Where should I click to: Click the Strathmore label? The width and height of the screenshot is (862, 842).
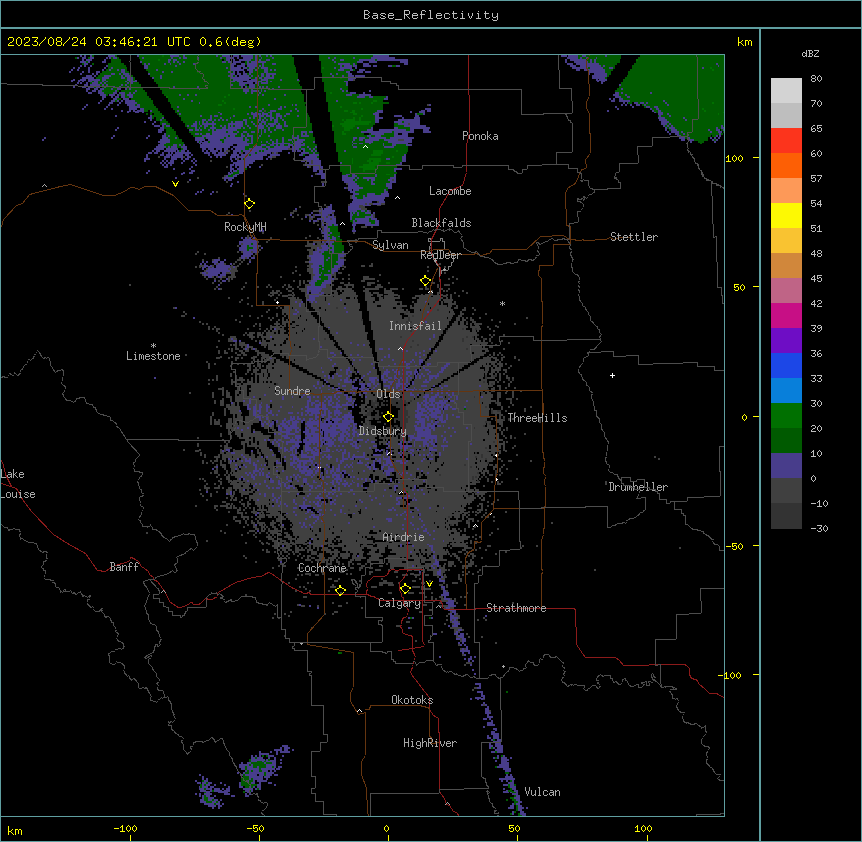516,608
